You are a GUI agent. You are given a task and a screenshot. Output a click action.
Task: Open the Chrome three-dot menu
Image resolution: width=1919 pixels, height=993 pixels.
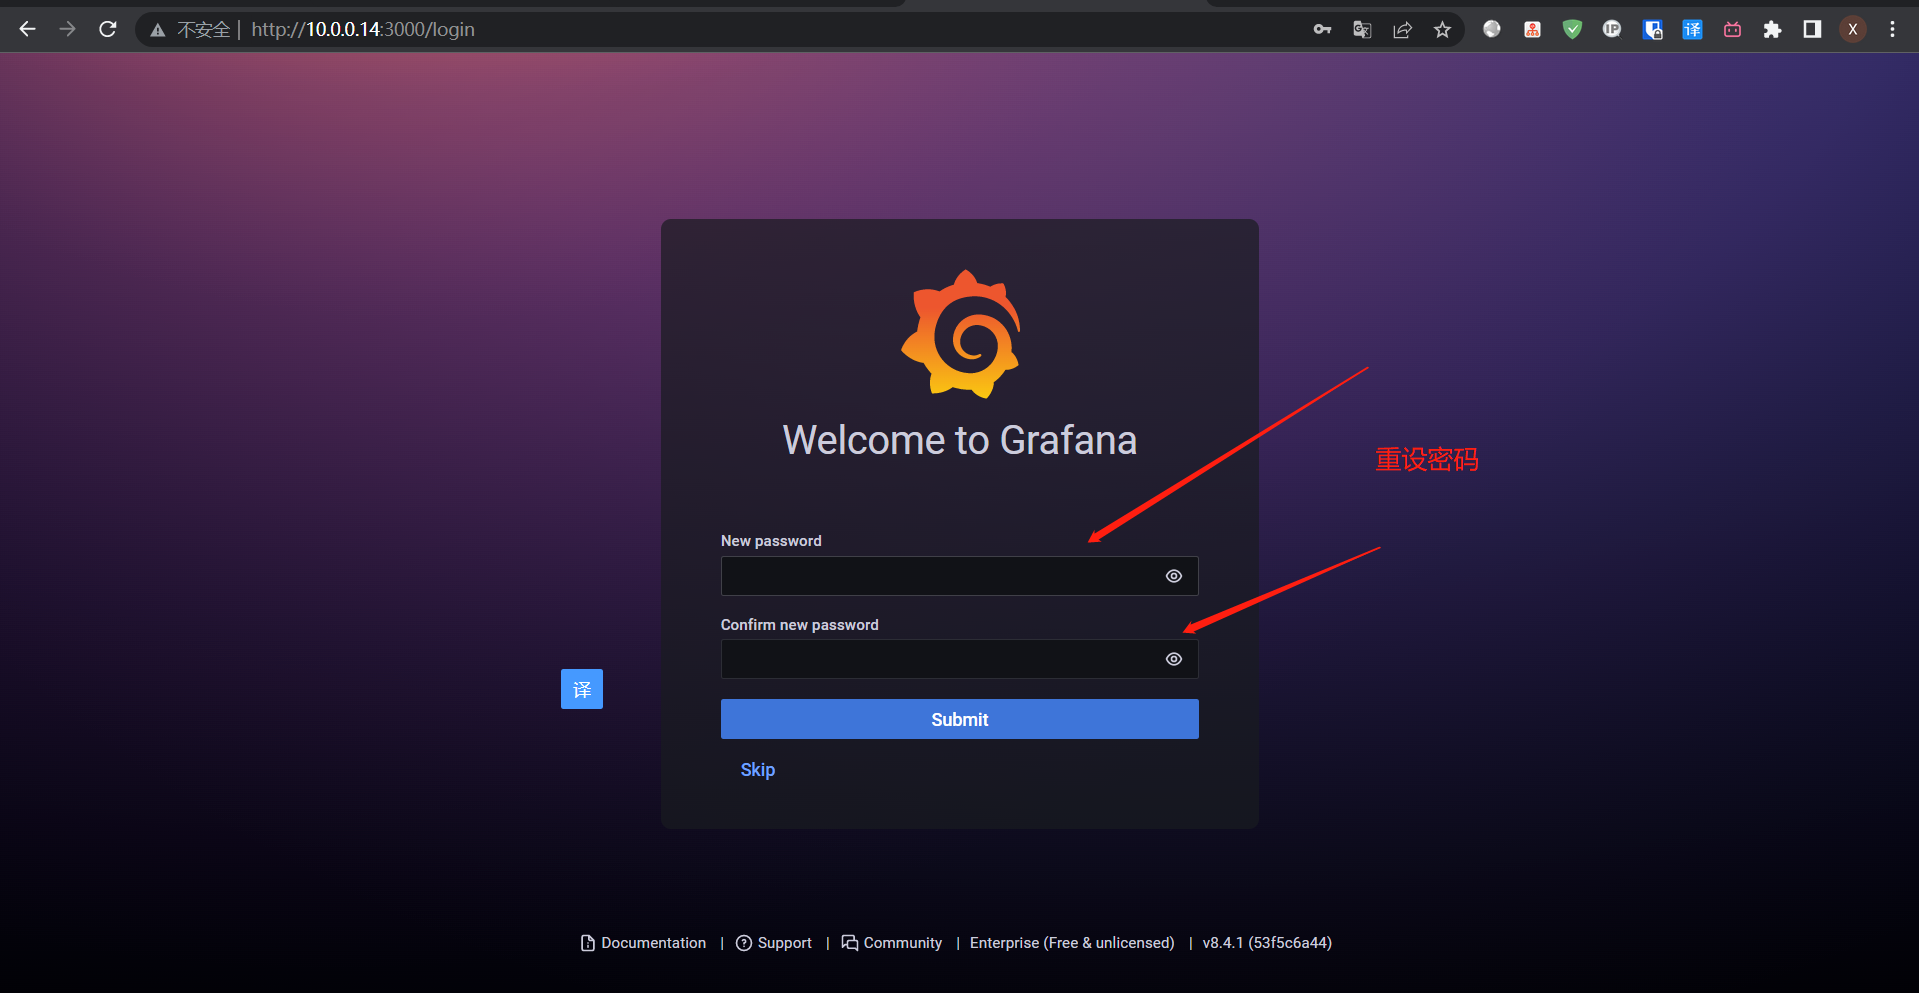(x=1892, y=29)
